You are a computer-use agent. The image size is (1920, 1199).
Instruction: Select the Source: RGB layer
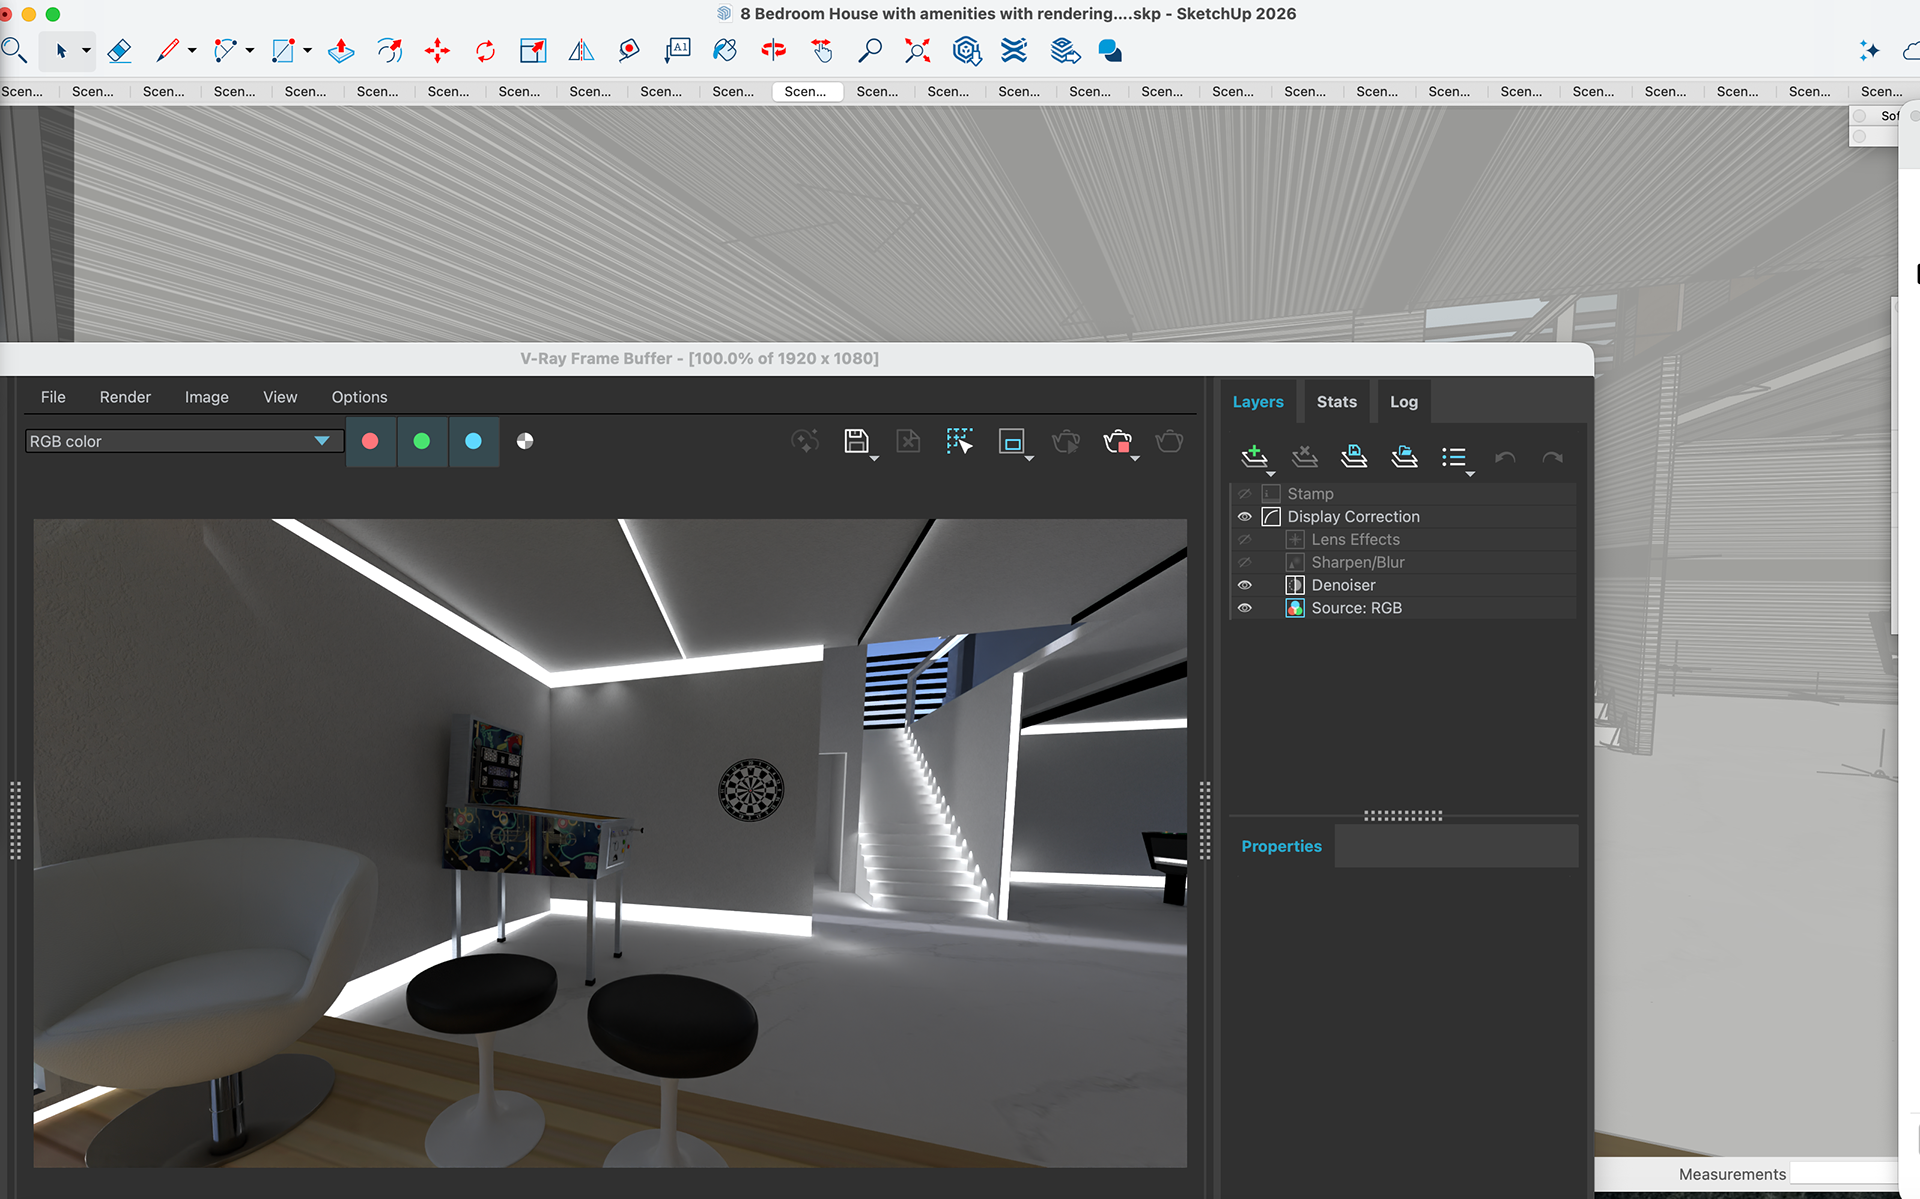(1356, 608)
